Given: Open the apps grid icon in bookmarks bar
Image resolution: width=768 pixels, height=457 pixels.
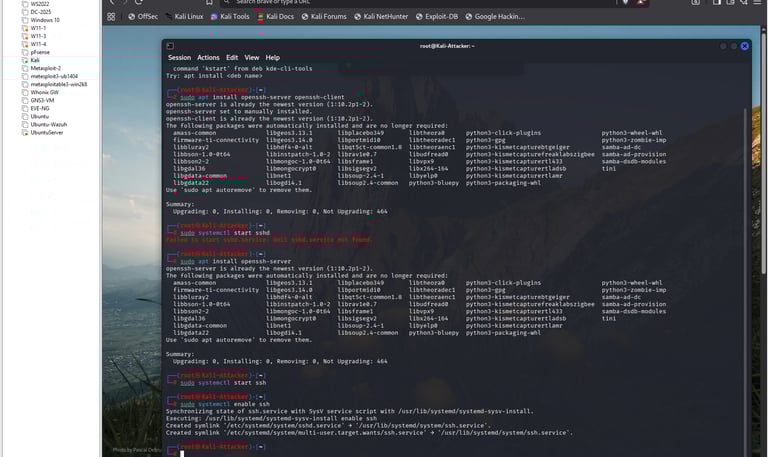Looking at the screenshot, I should pyautogui.click(x=111, y=17).
